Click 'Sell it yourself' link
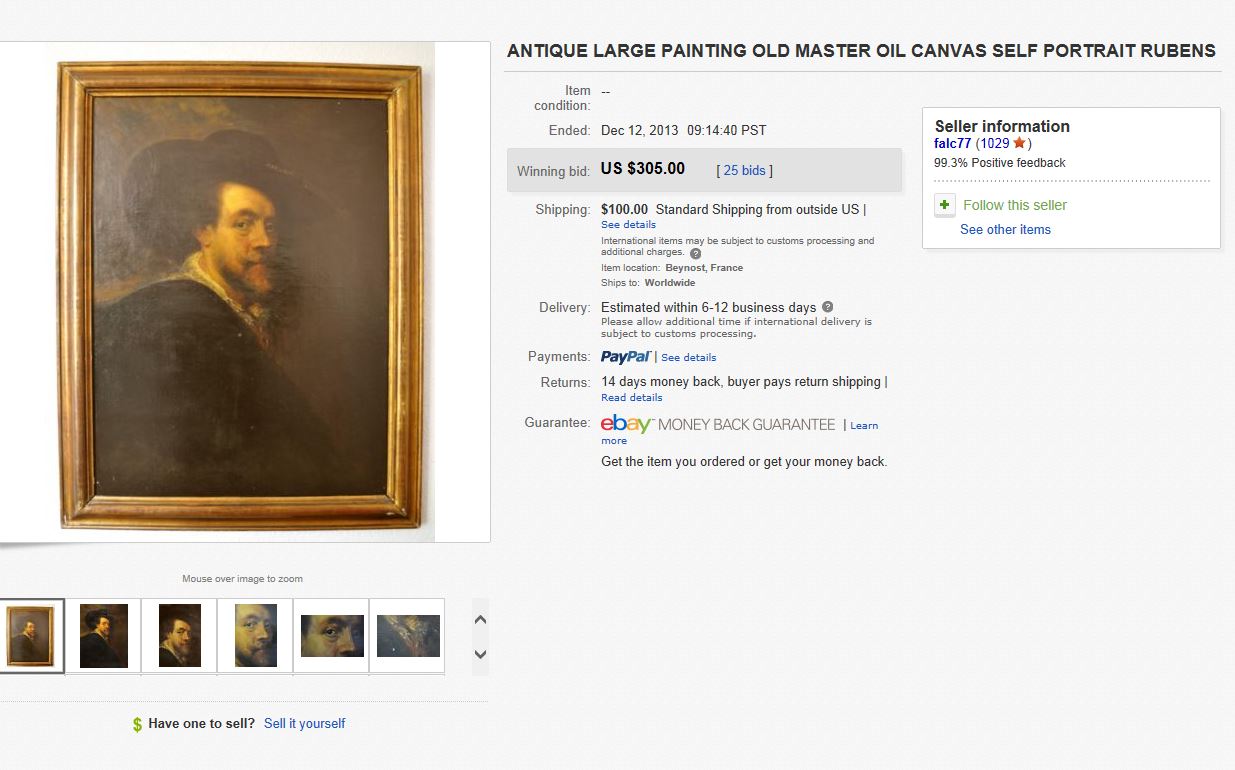Screen dimensions: 1235x770 click(x=304, y=723)
